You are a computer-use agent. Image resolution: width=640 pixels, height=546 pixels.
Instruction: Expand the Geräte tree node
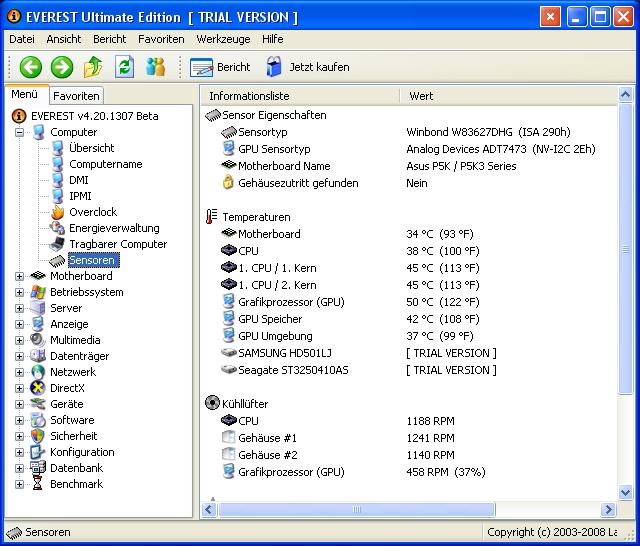coord(19,404)
